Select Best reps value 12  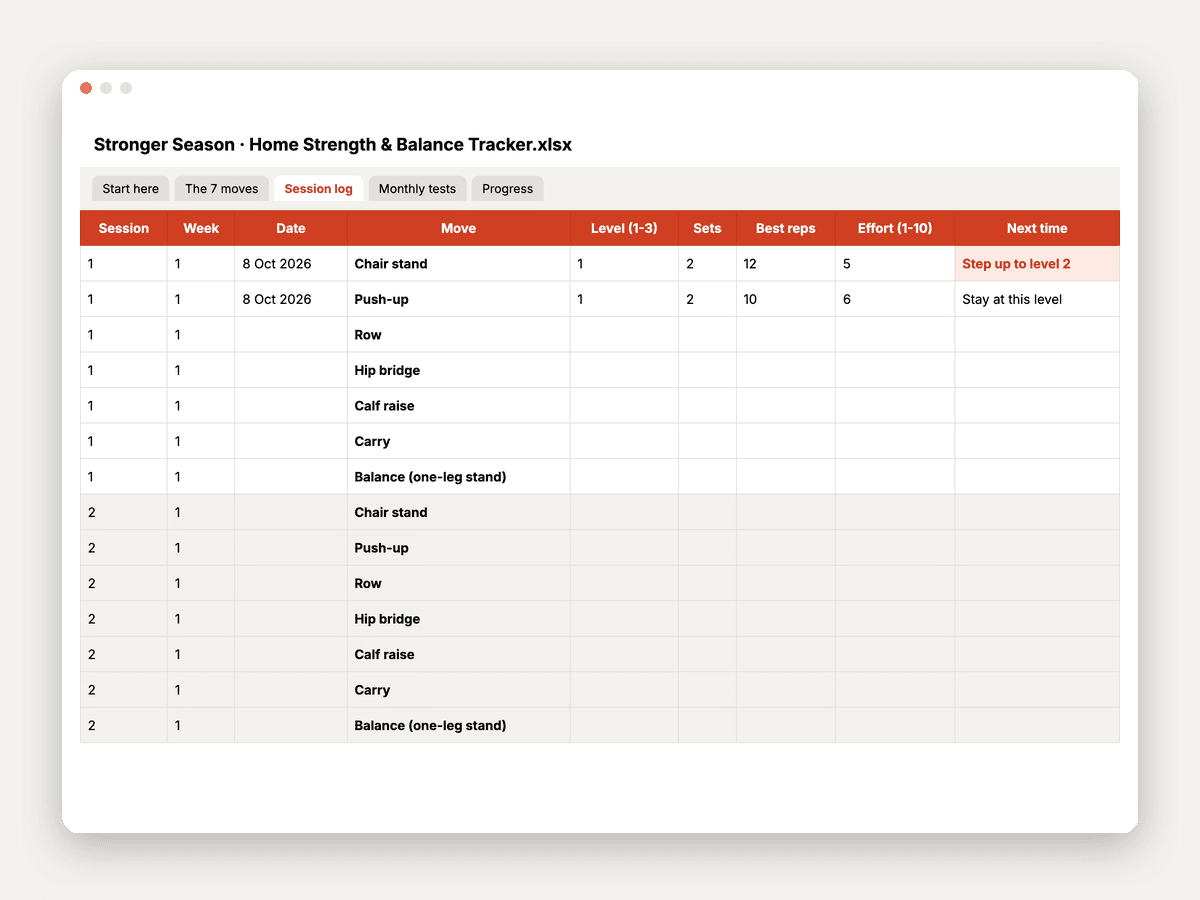point(786,264)
